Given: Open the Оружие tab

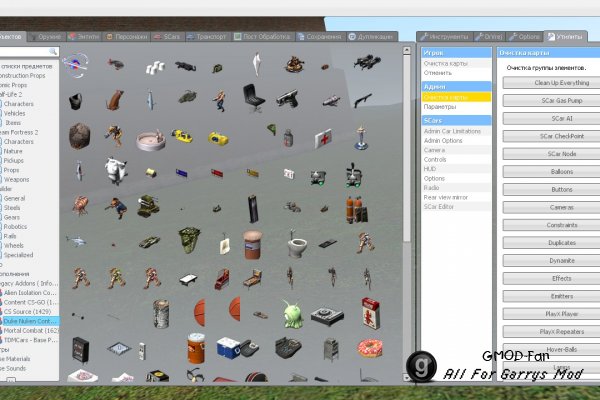Looking at the screenshot, I should pyautogui.click(x=46, y=37).
